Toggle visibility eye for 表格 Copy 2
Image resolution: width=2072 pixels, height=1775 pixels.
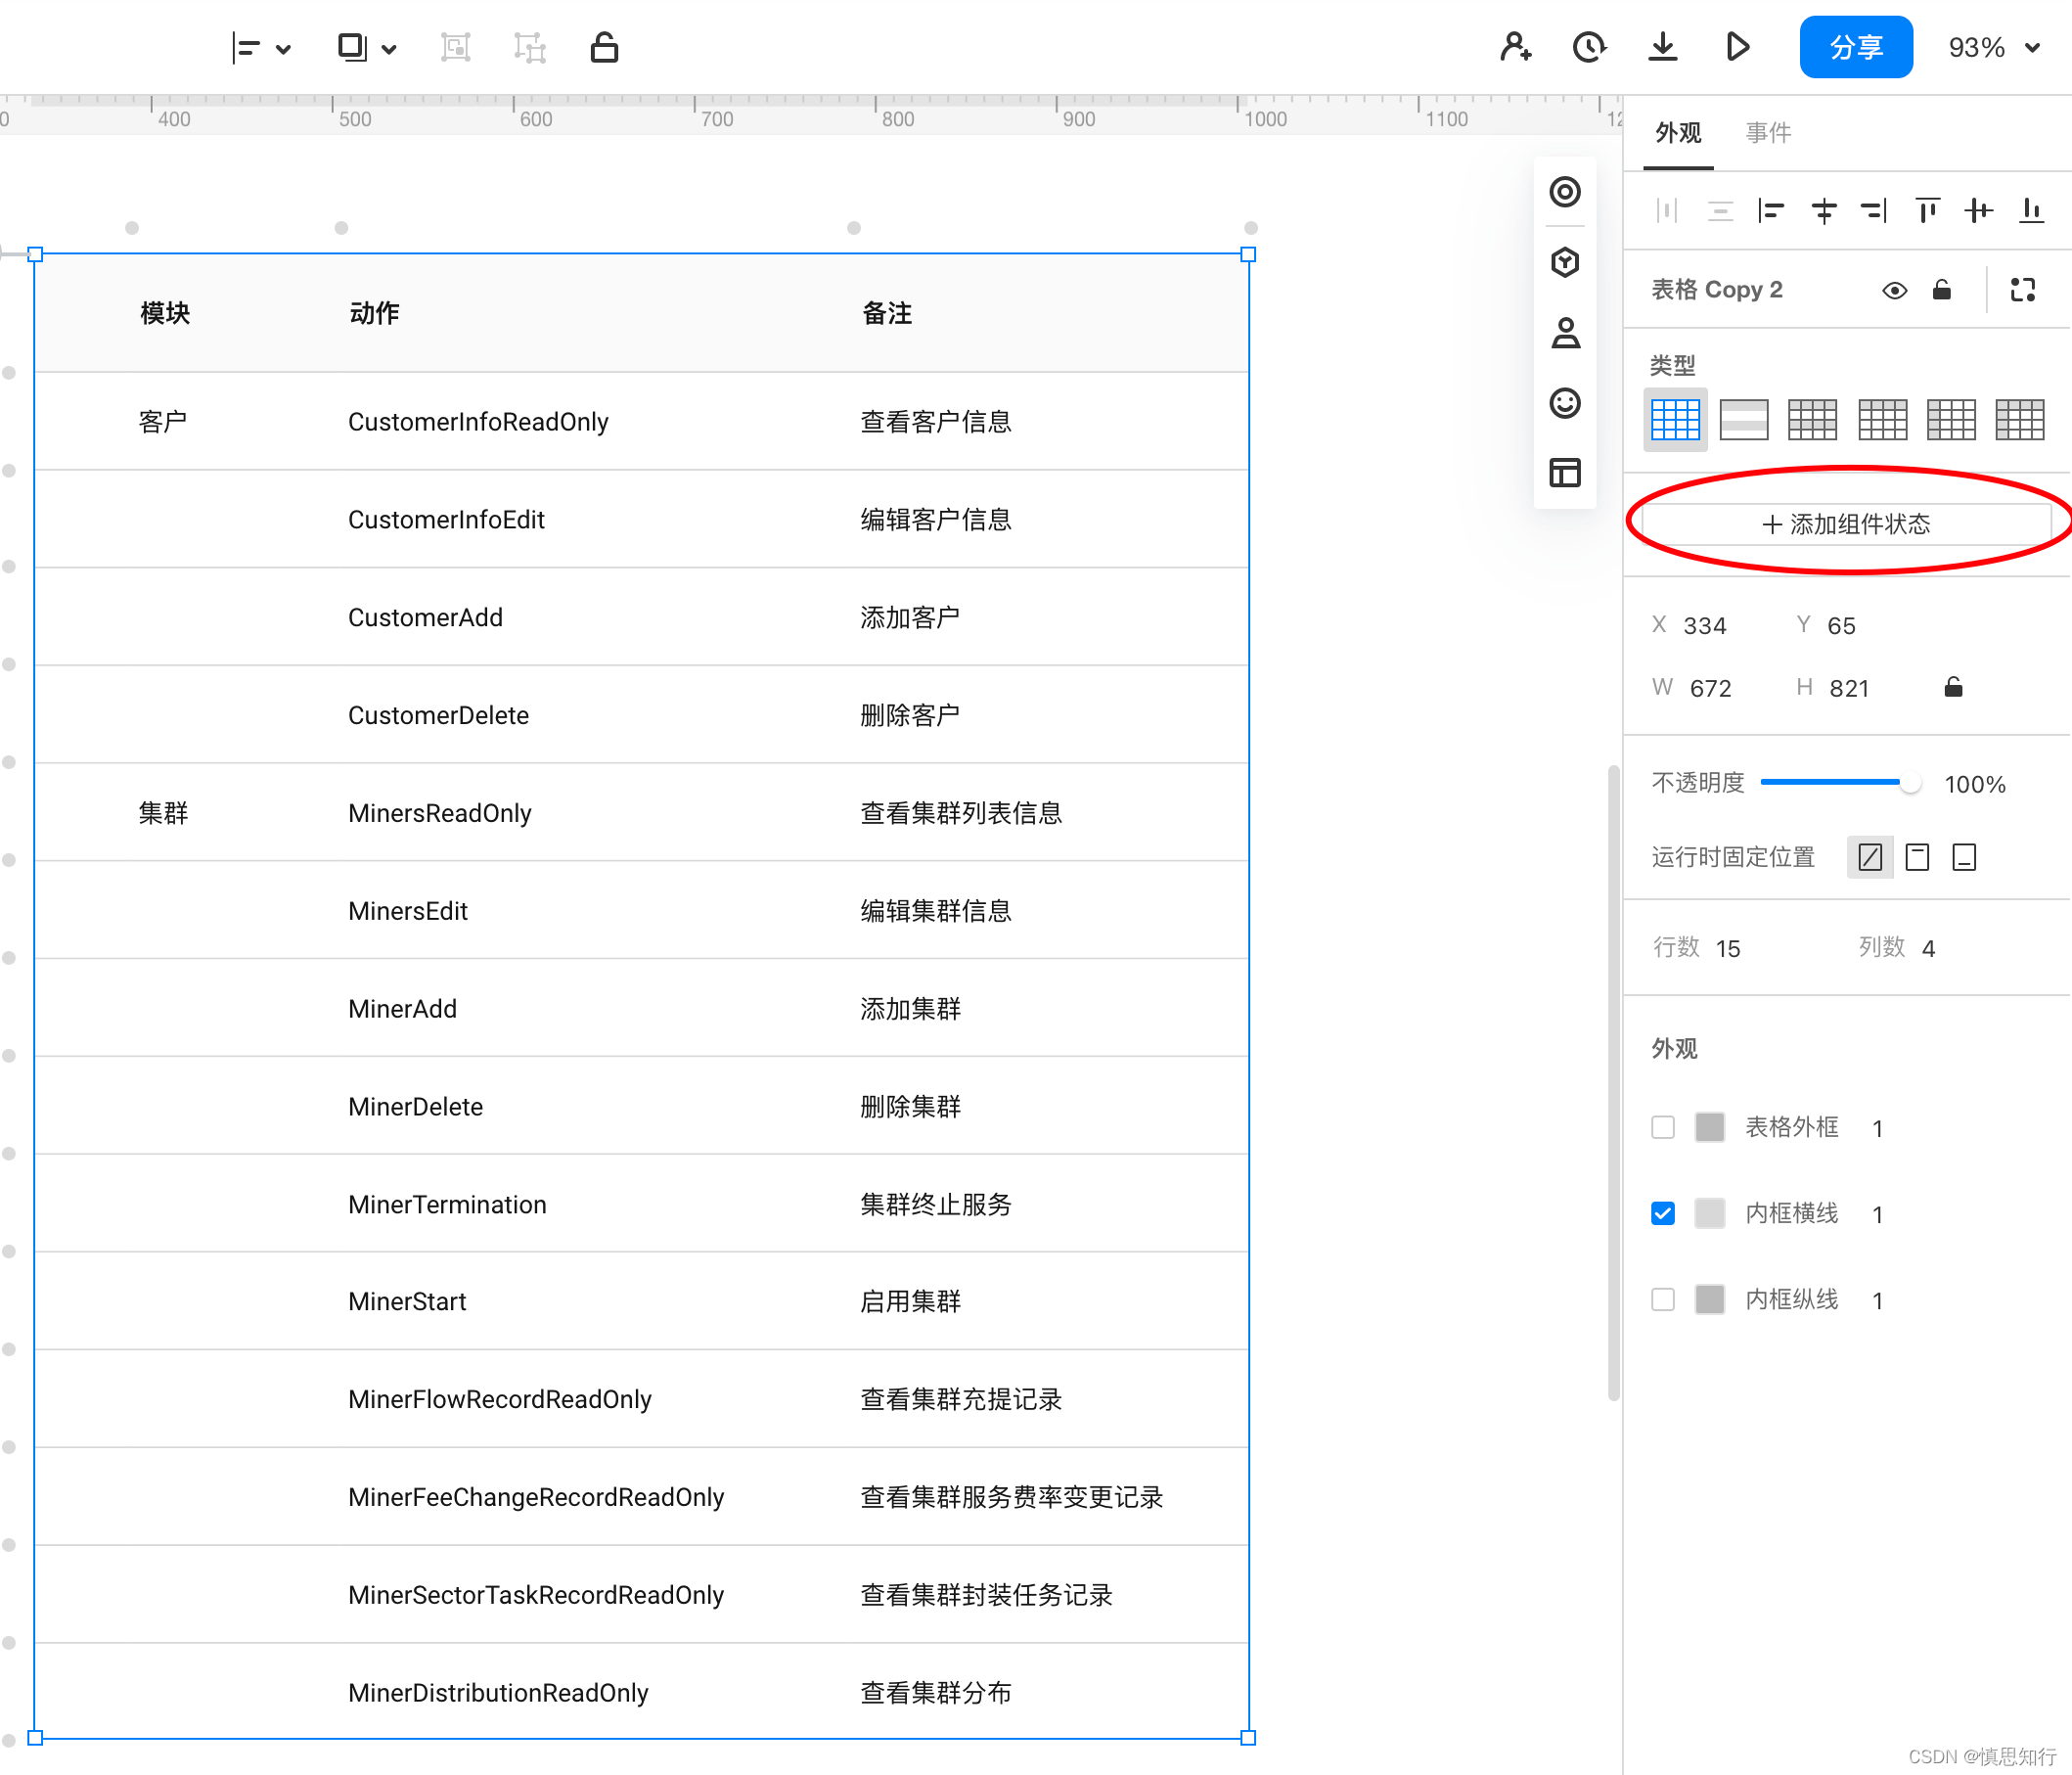(1894, 290)
